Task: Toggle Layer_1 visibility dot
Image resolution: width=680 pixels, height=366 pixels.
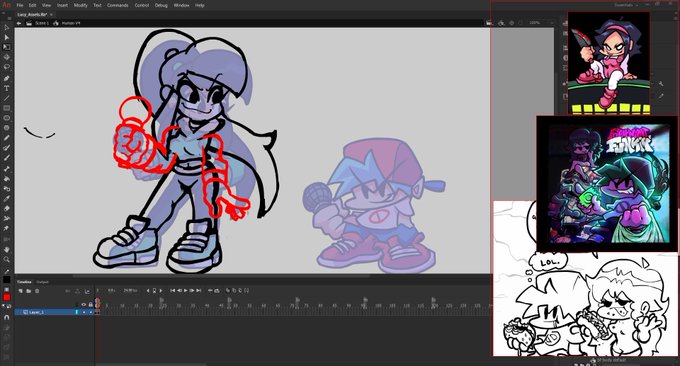Action: click(x=84, y=312)
